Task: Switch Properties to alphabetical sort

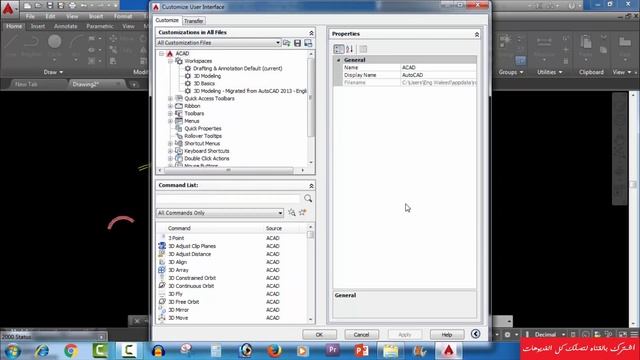Action: point(350,49)
